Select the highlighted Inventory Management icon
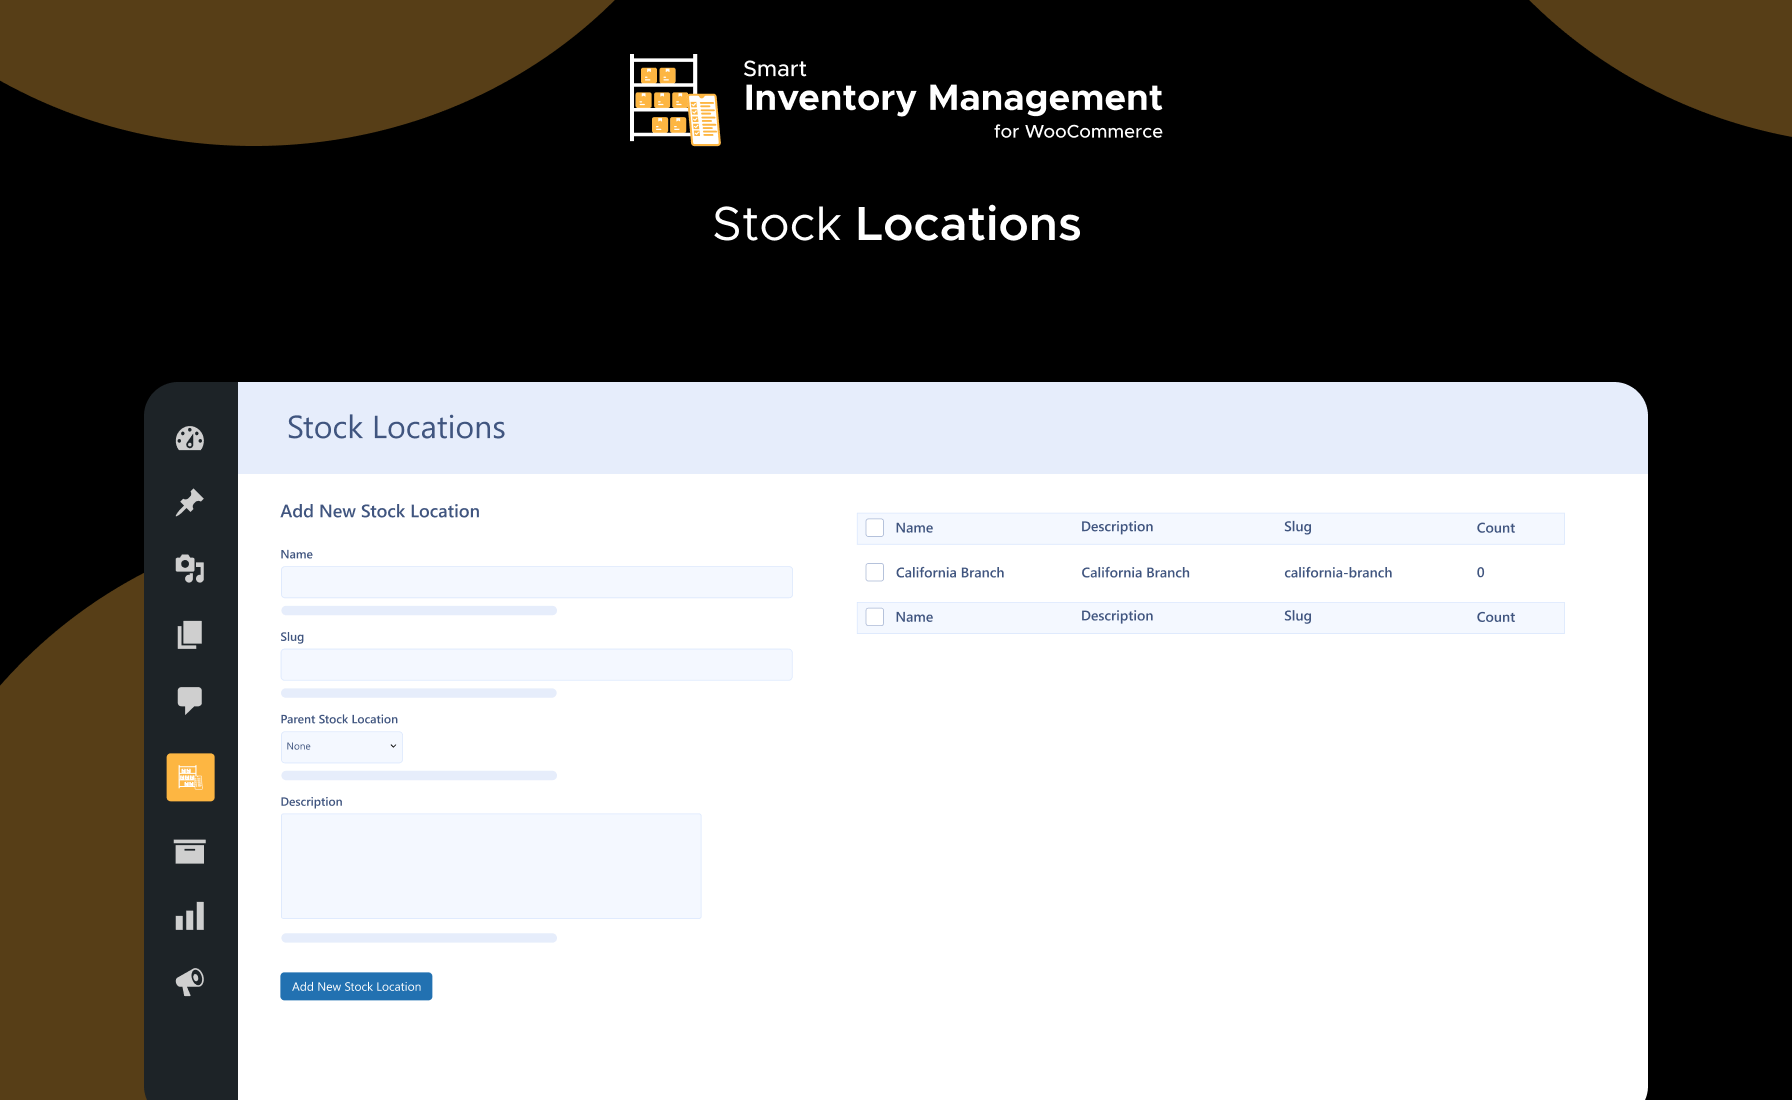The width and height of the screenshot is (1792, 1100). pyautogui.click(x=190, y=777)
